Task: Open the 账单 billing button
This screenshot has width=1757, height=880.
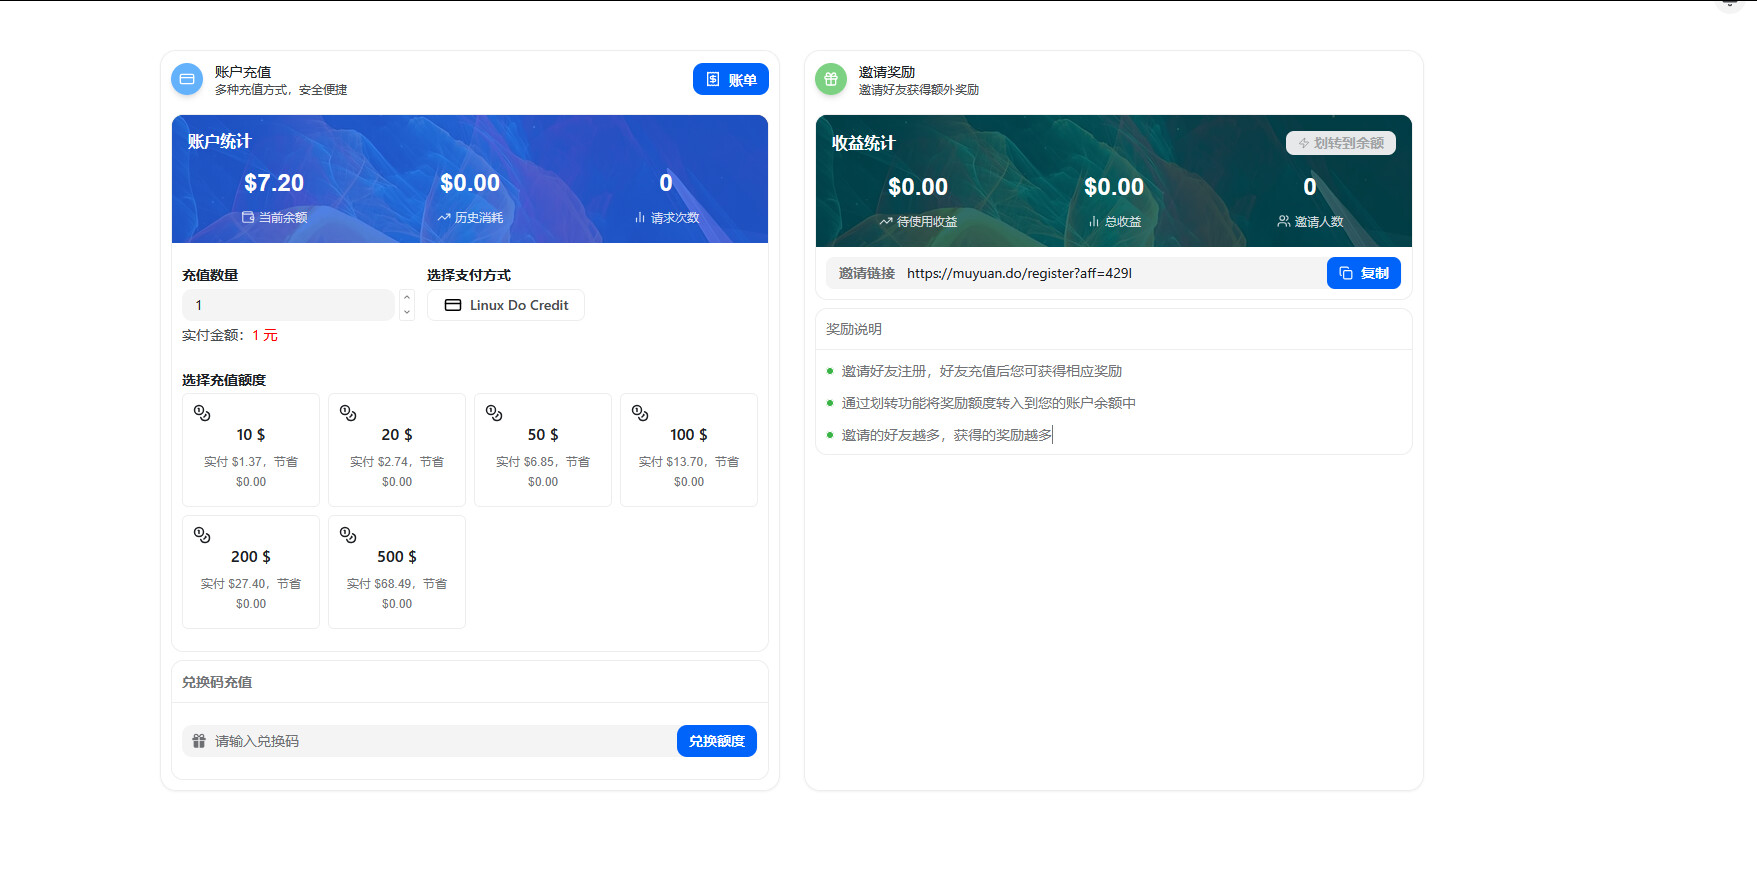Action: 731,79
